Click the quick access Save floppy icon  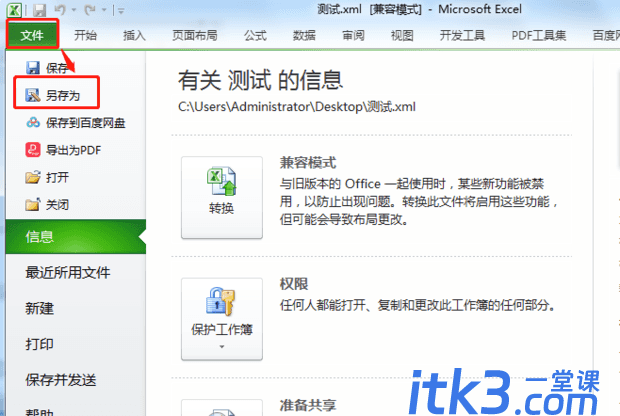pos(40,10)
